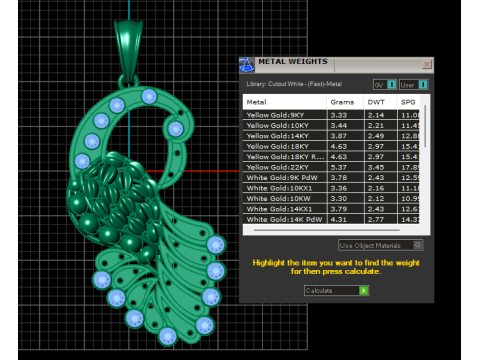Click the 3.36 grams cell
Screen dimensions: 480x360
(x=345, y=188)
